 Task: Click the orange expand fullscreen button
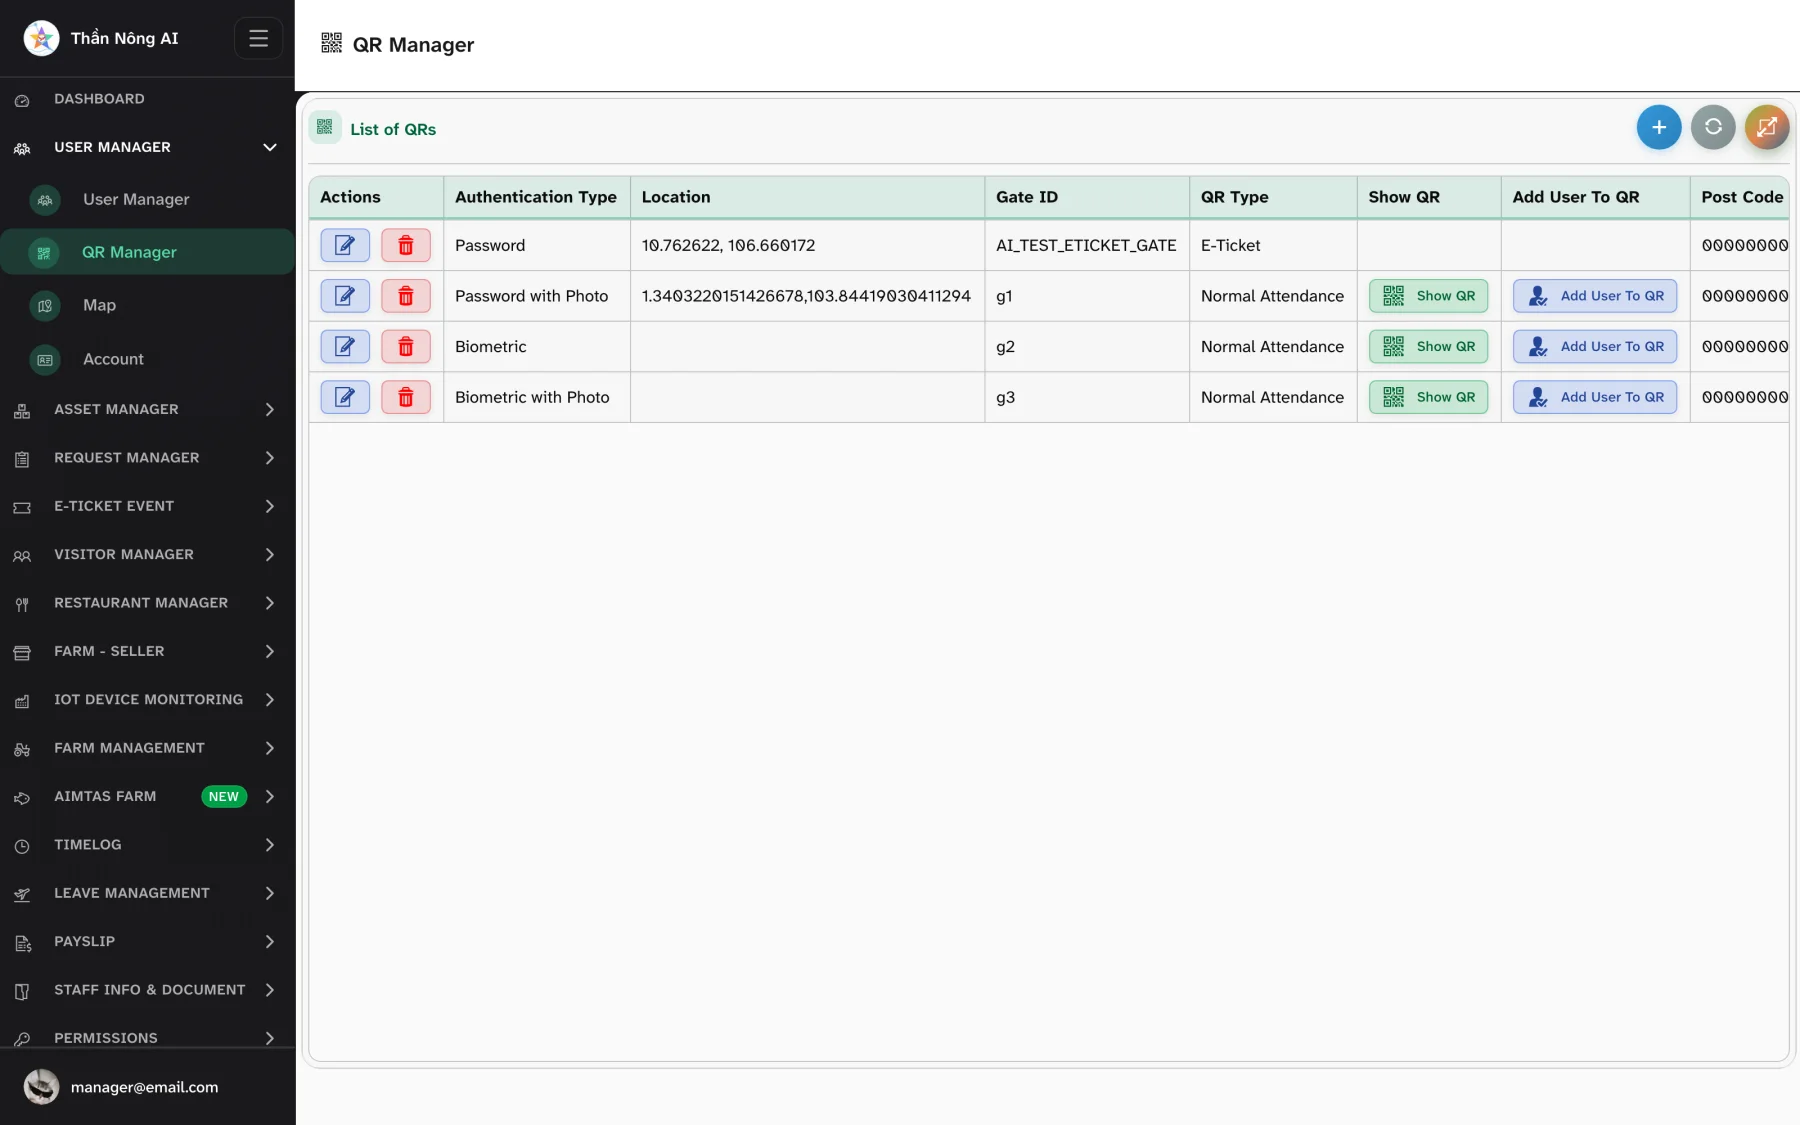[x=1767, y=127]
